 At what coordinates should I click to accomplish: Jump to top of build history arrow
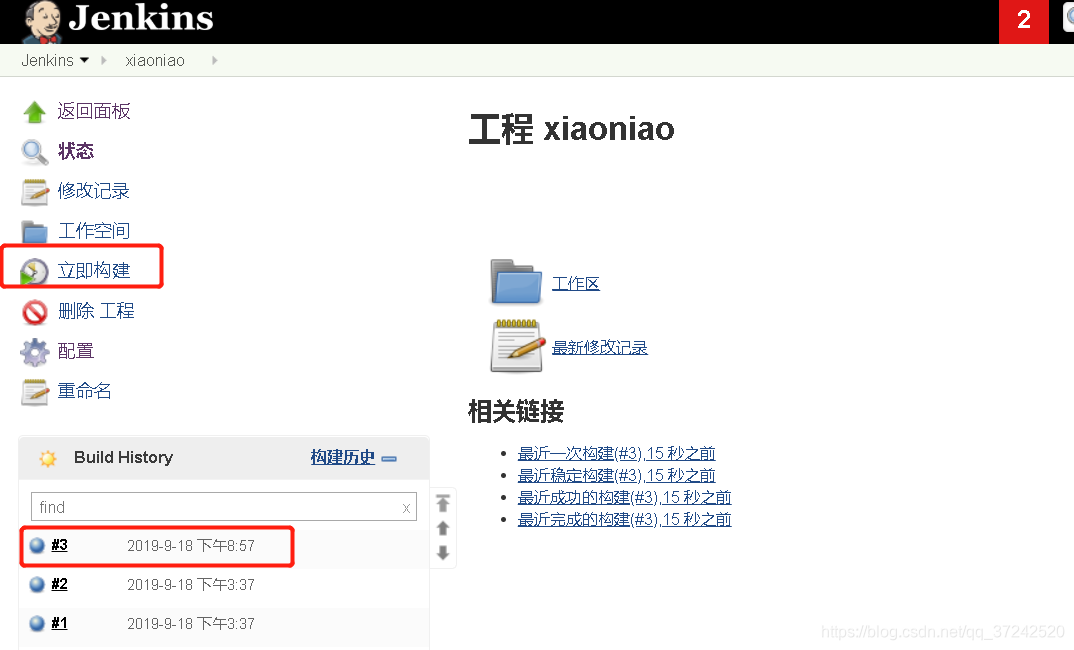tap(443, 503)
